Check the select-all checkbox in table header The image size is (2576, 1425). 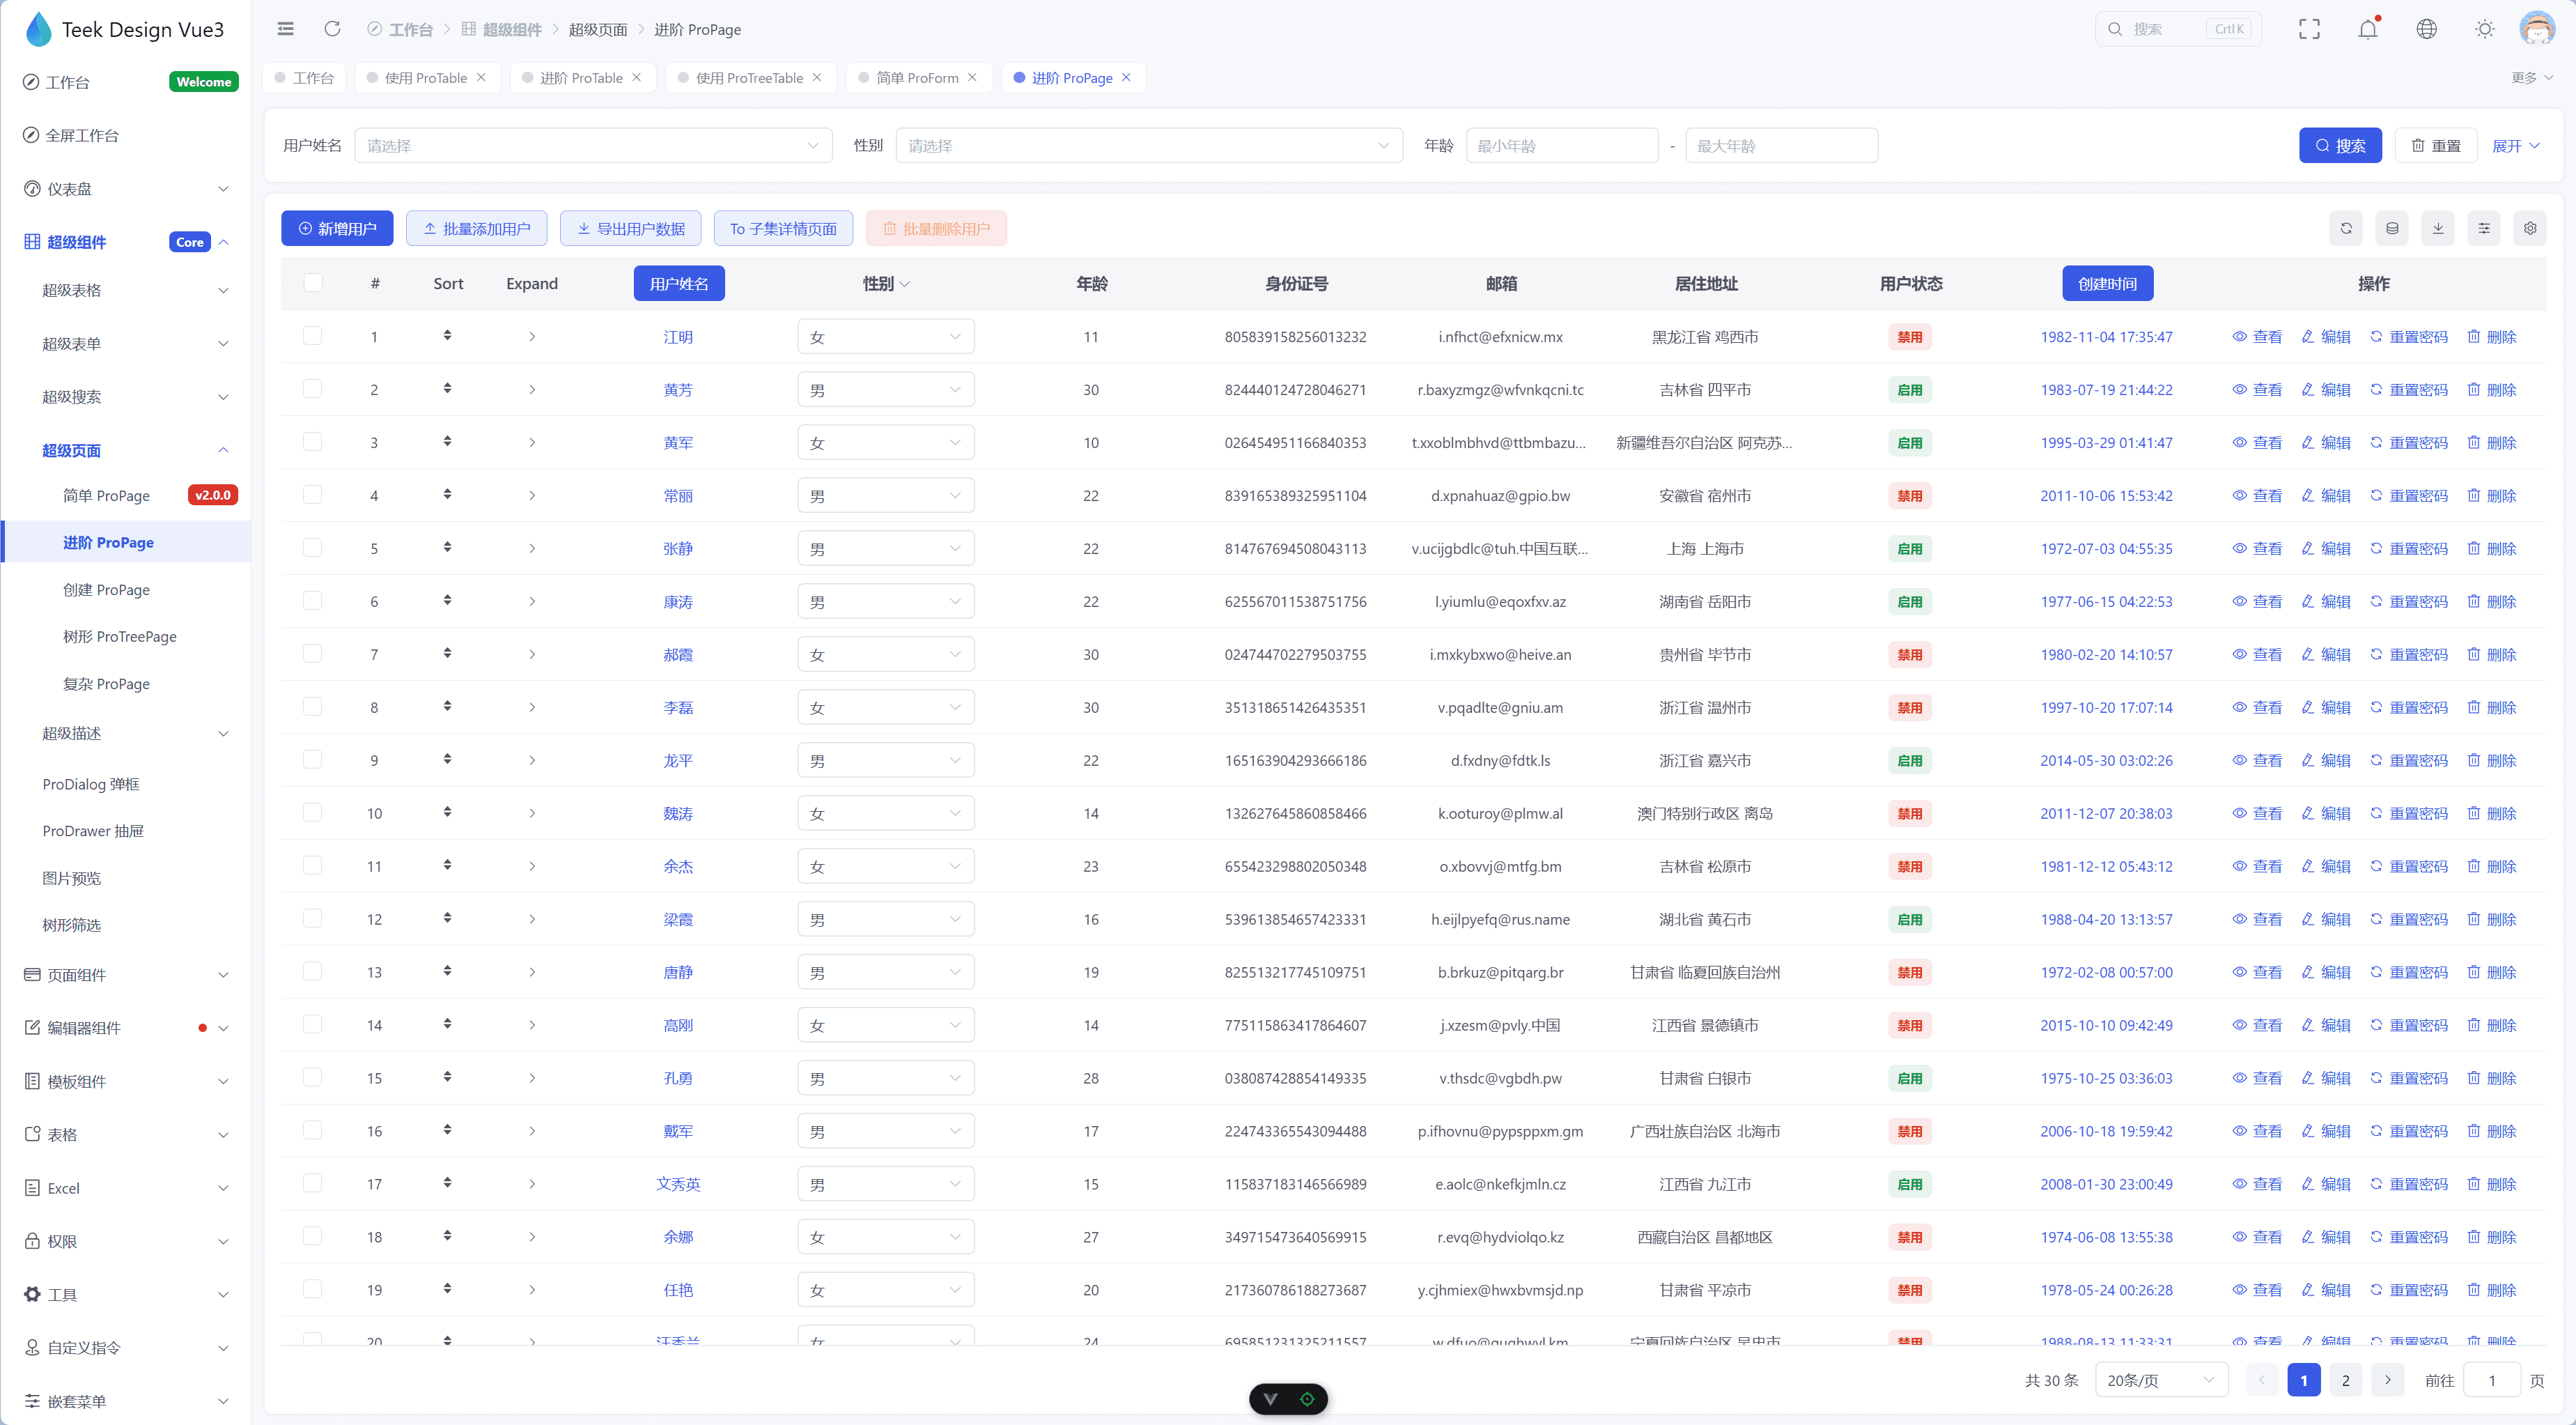pyautogui.click(x=313, y=283)
